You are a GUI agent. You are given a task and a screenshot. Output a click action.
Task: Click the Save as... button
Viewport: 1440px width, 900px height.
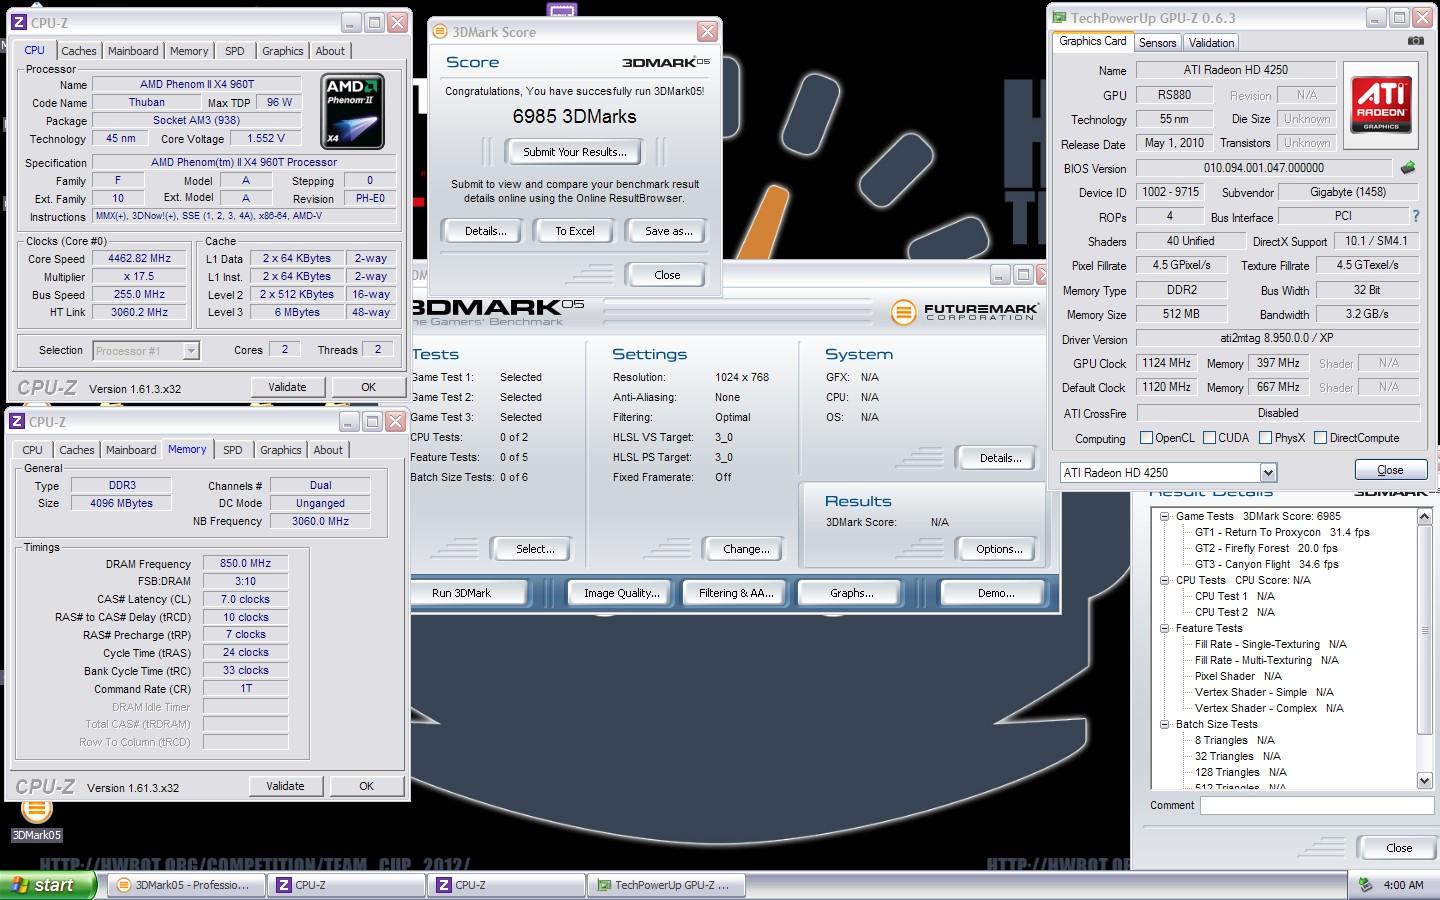click(668, 231)
